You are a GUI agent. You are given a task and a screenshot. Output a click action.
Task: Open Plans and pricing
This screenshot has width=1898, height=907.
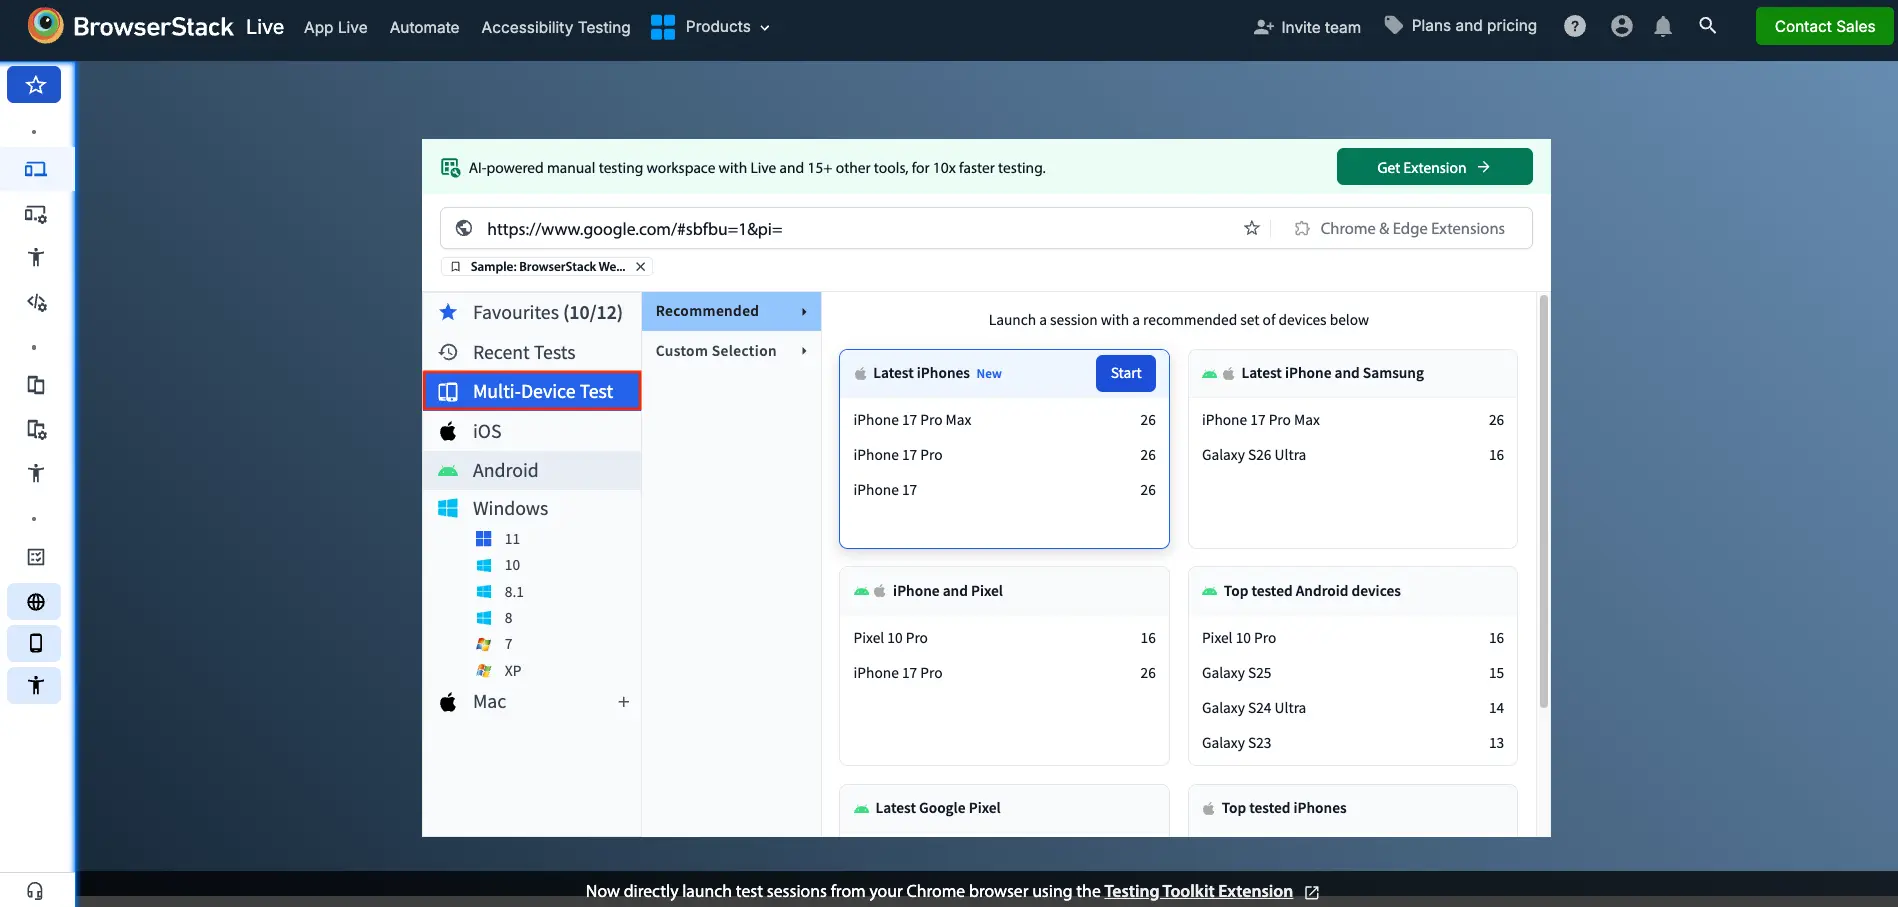pyautogui.click(x=1460, y=26)
